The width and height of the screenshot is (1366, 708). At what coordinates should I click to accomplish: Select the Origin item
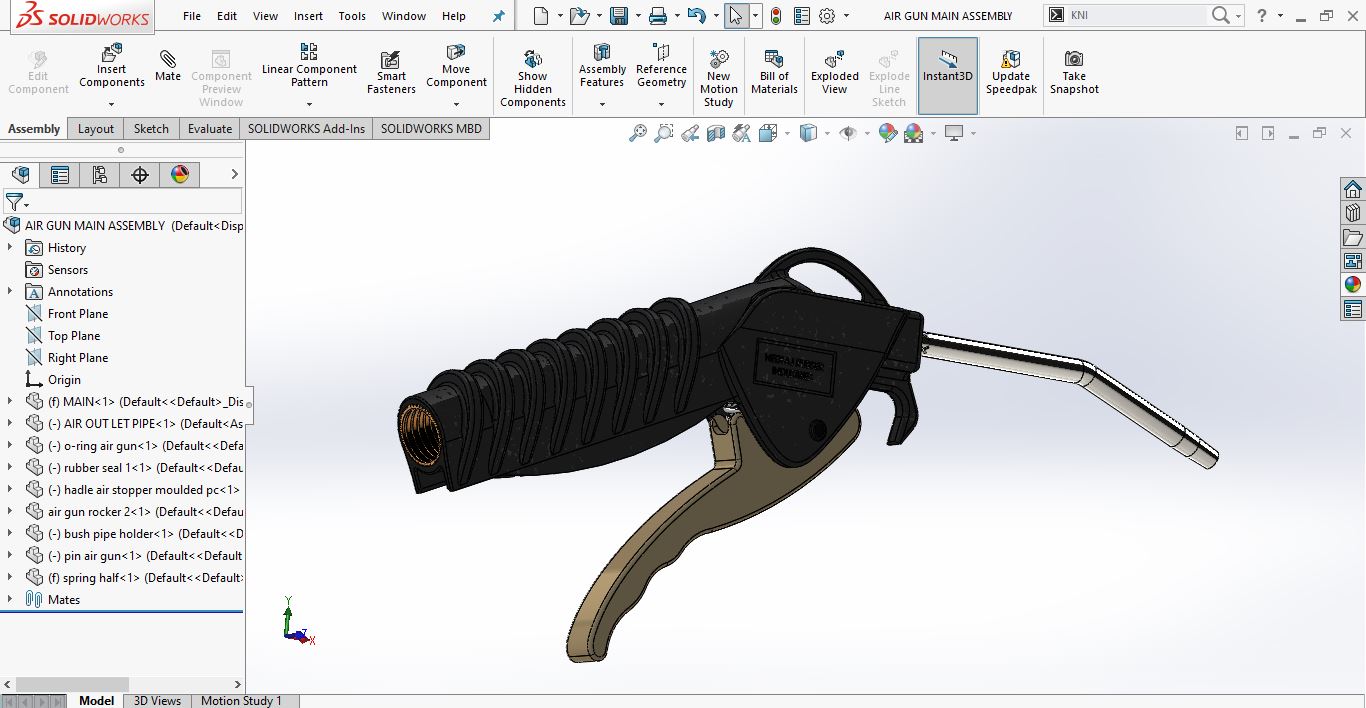pyautogui.click(x=64, y=379)
